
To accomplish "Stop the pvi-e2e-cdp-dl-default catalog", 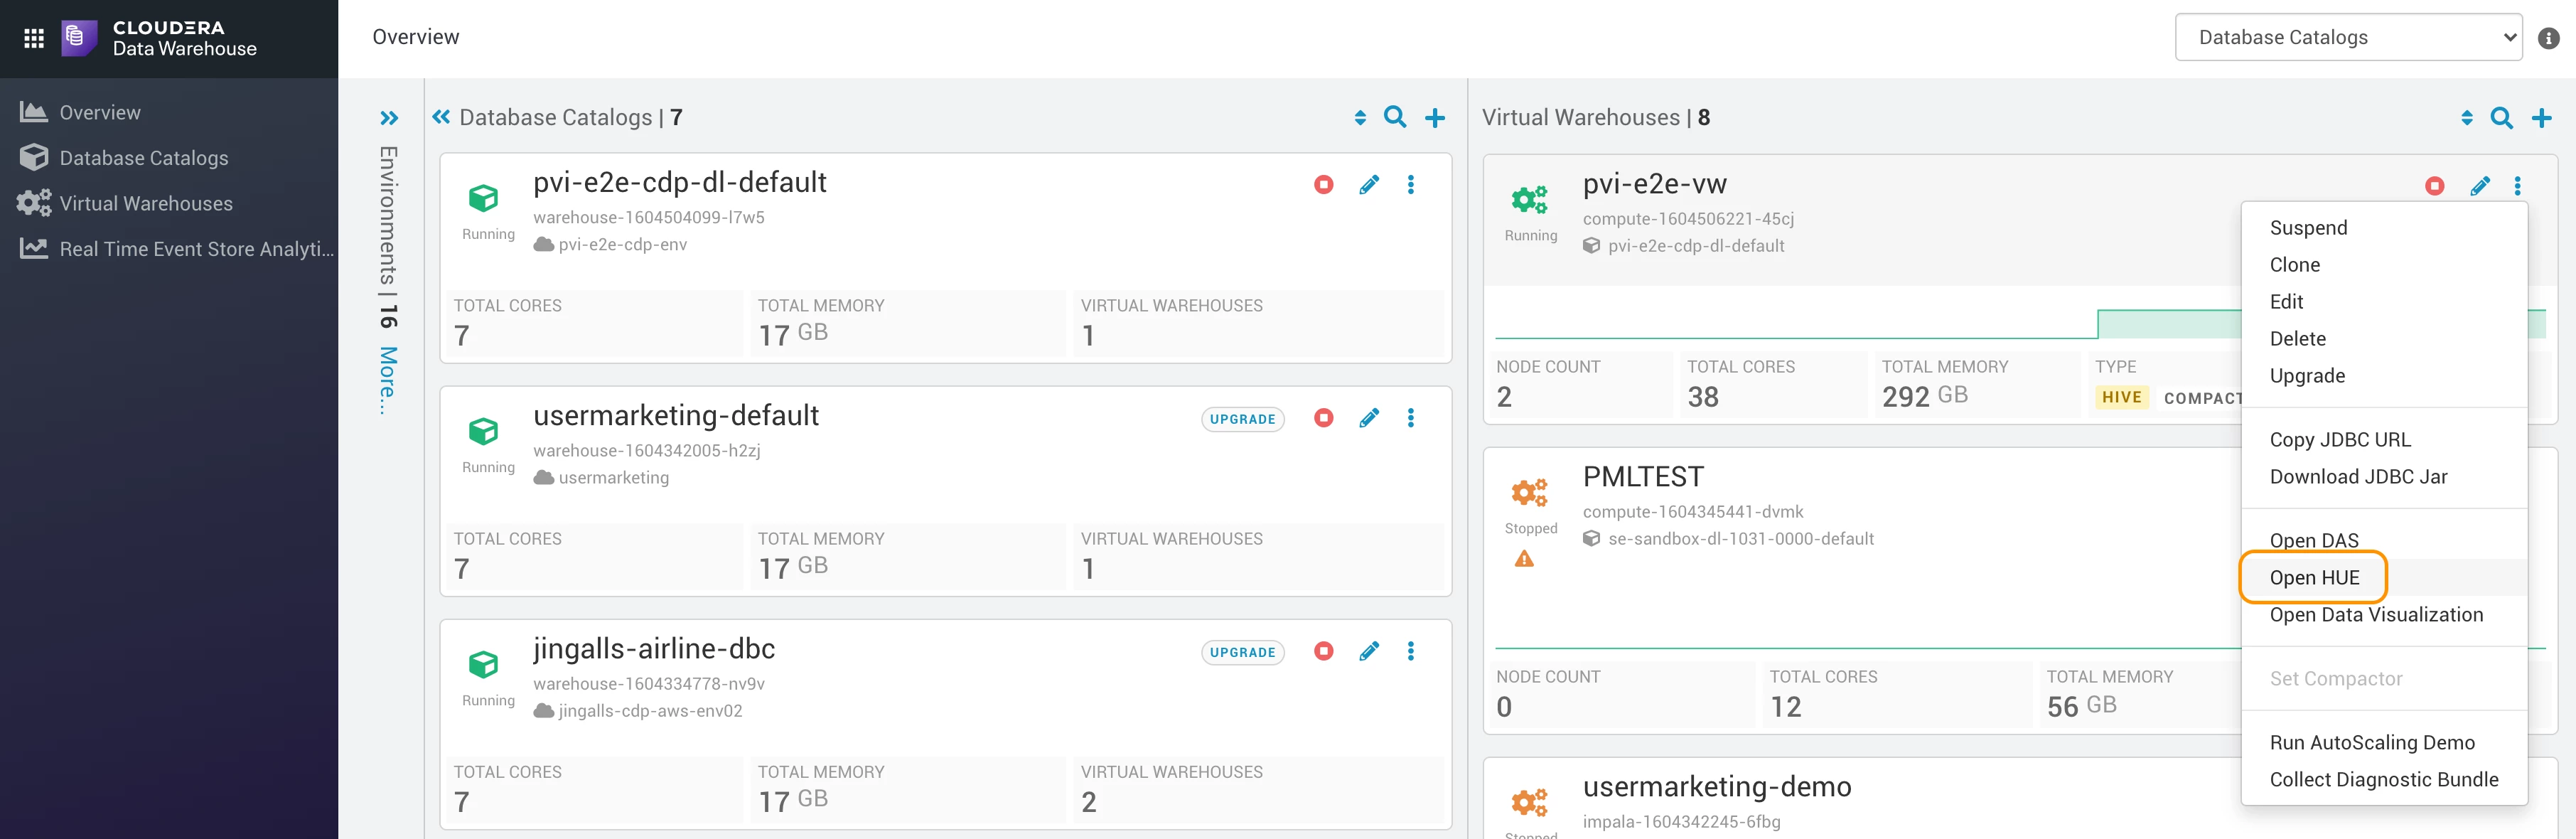I will 1324,184.
